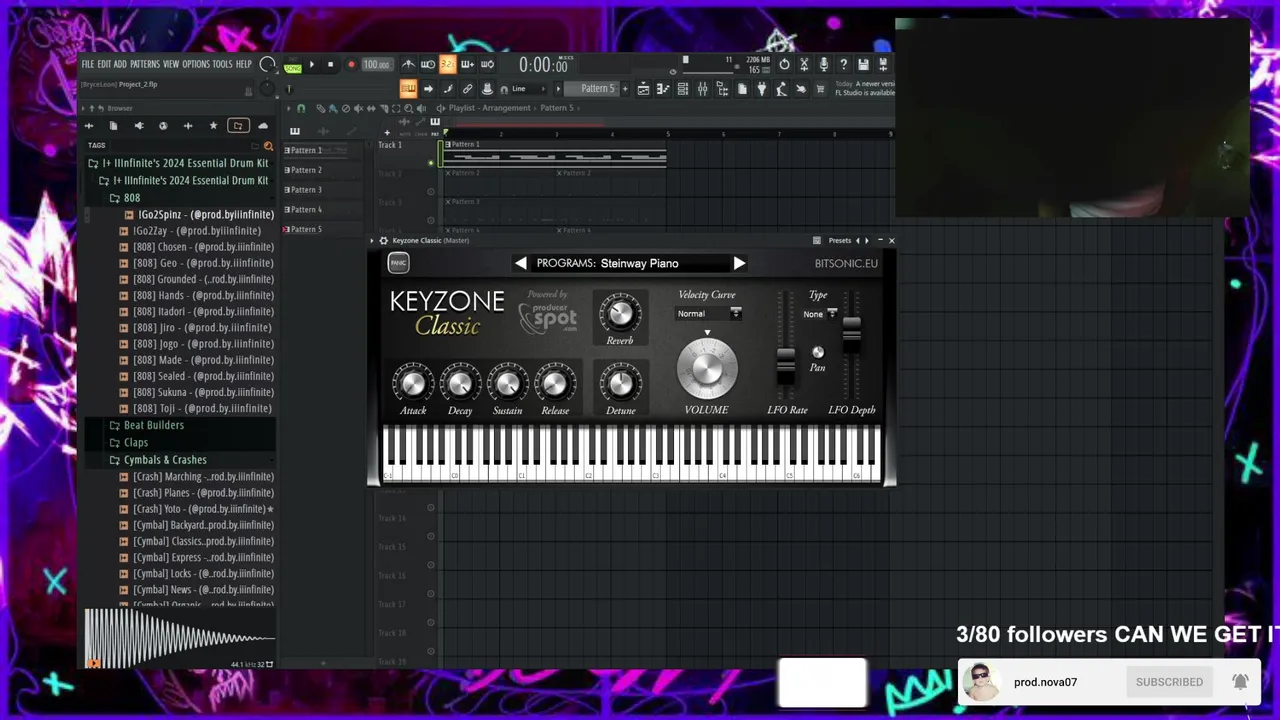Select the browser Files folder tab icon
Image resolution: width=1280 pixels, height=720 pixels.
click(238, 126)
